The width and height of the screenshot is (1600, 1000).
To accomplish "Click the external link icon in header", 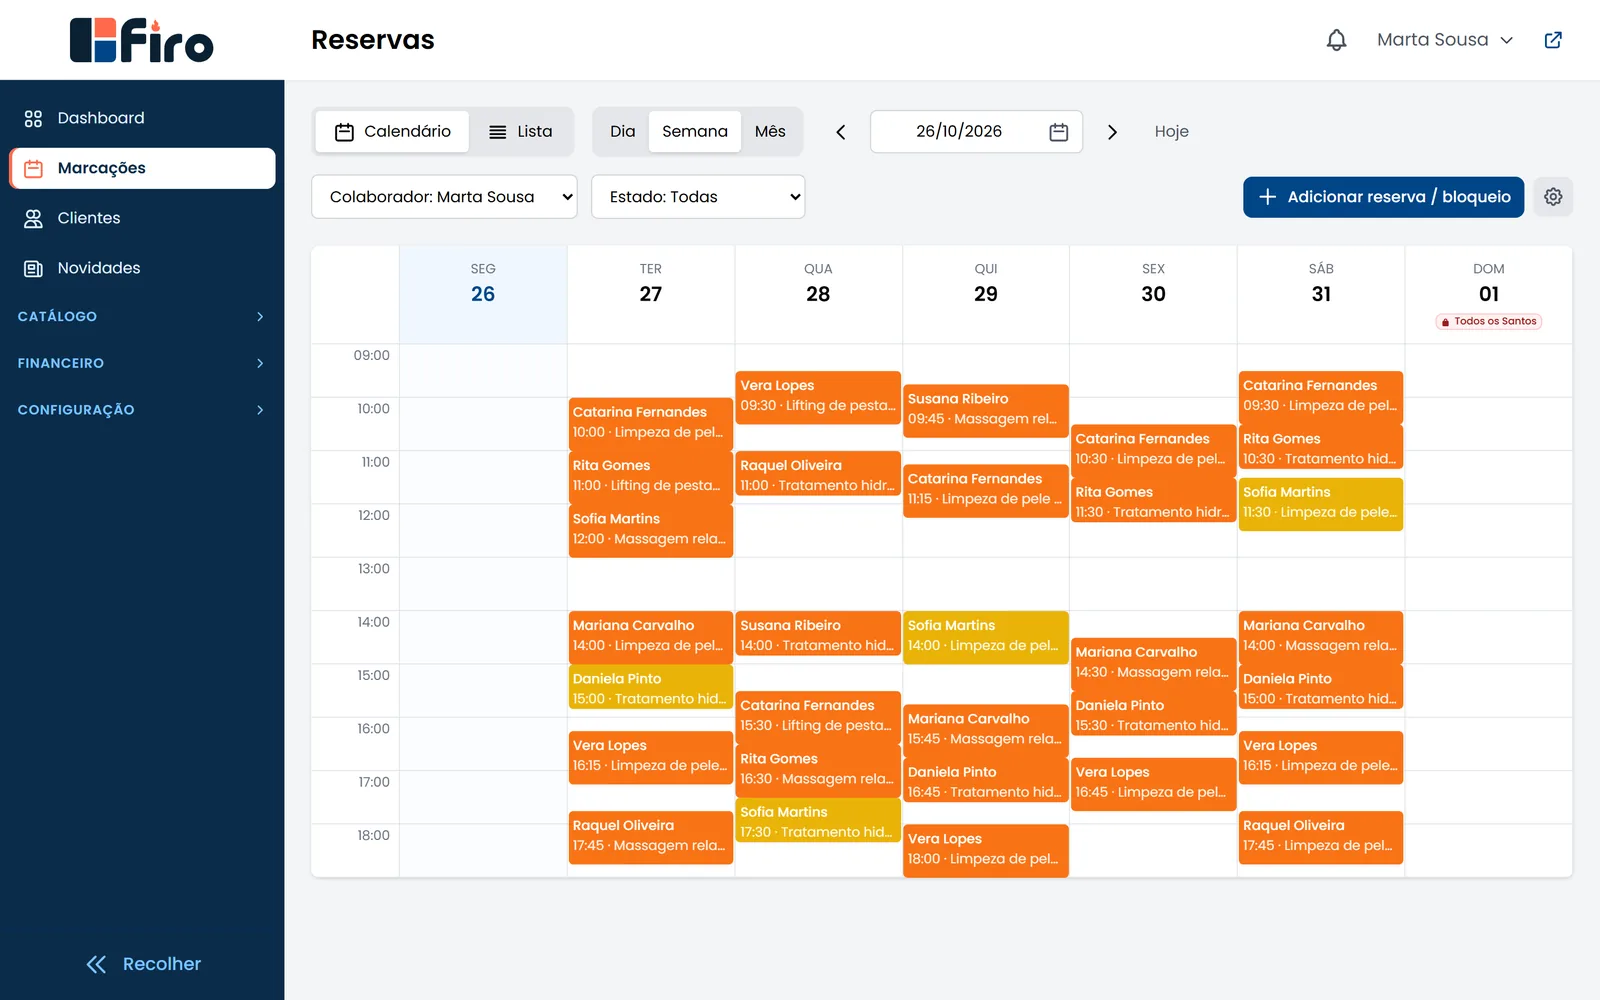I will tap(1553, 40).
